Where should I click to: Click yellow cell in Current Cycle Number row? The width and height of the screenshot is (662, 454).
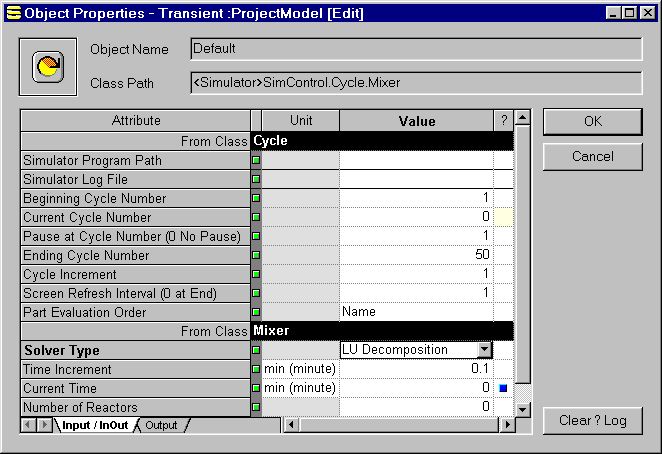[504, 217]
